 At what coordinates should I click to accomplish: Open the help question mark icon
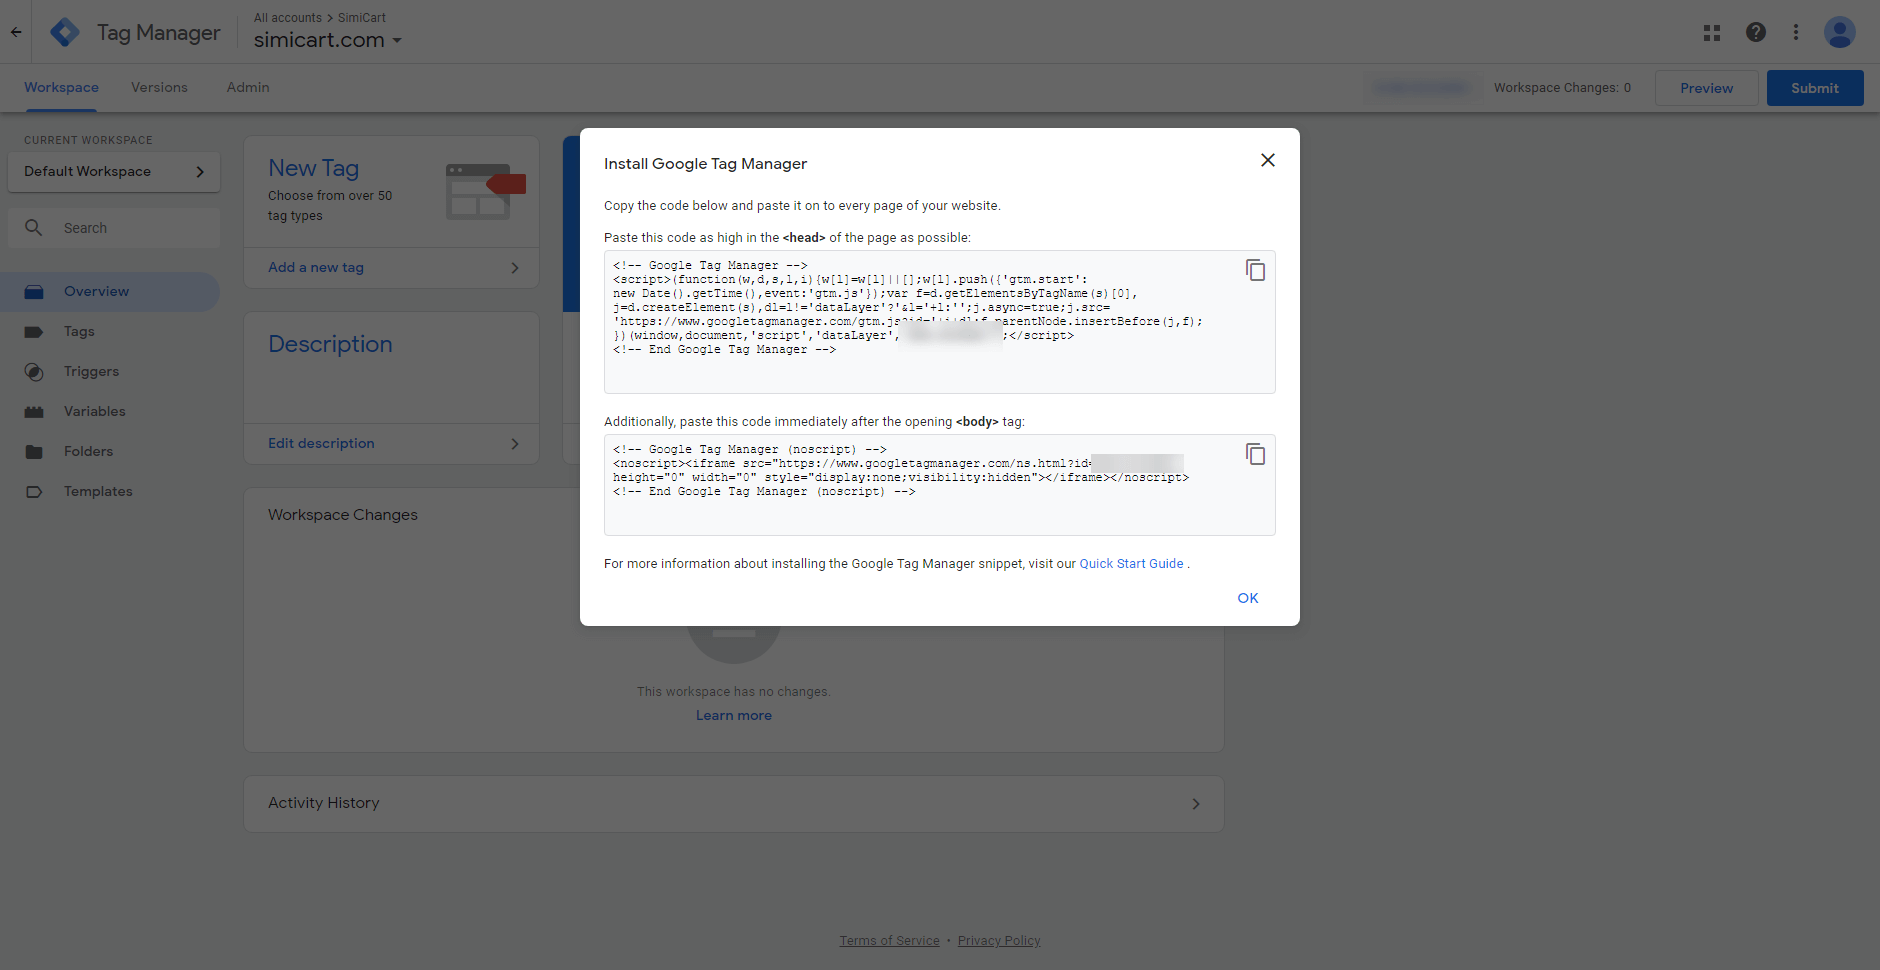[1755, 32]
